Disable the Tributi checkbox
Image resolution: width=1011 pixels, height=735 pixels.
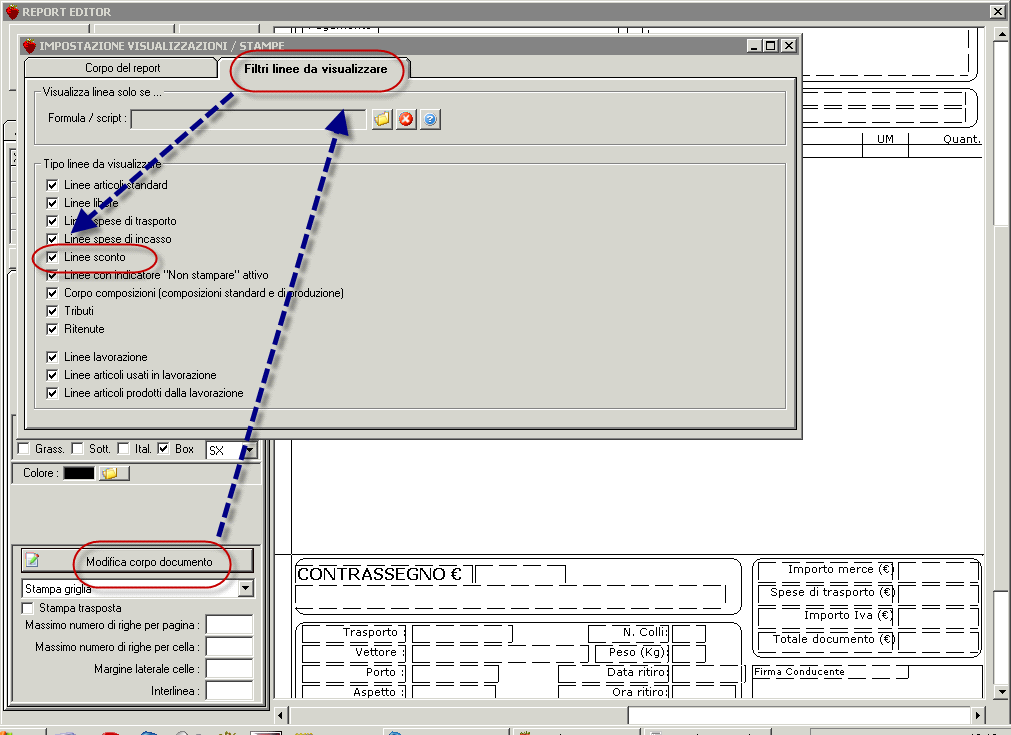tap(52, 311)
